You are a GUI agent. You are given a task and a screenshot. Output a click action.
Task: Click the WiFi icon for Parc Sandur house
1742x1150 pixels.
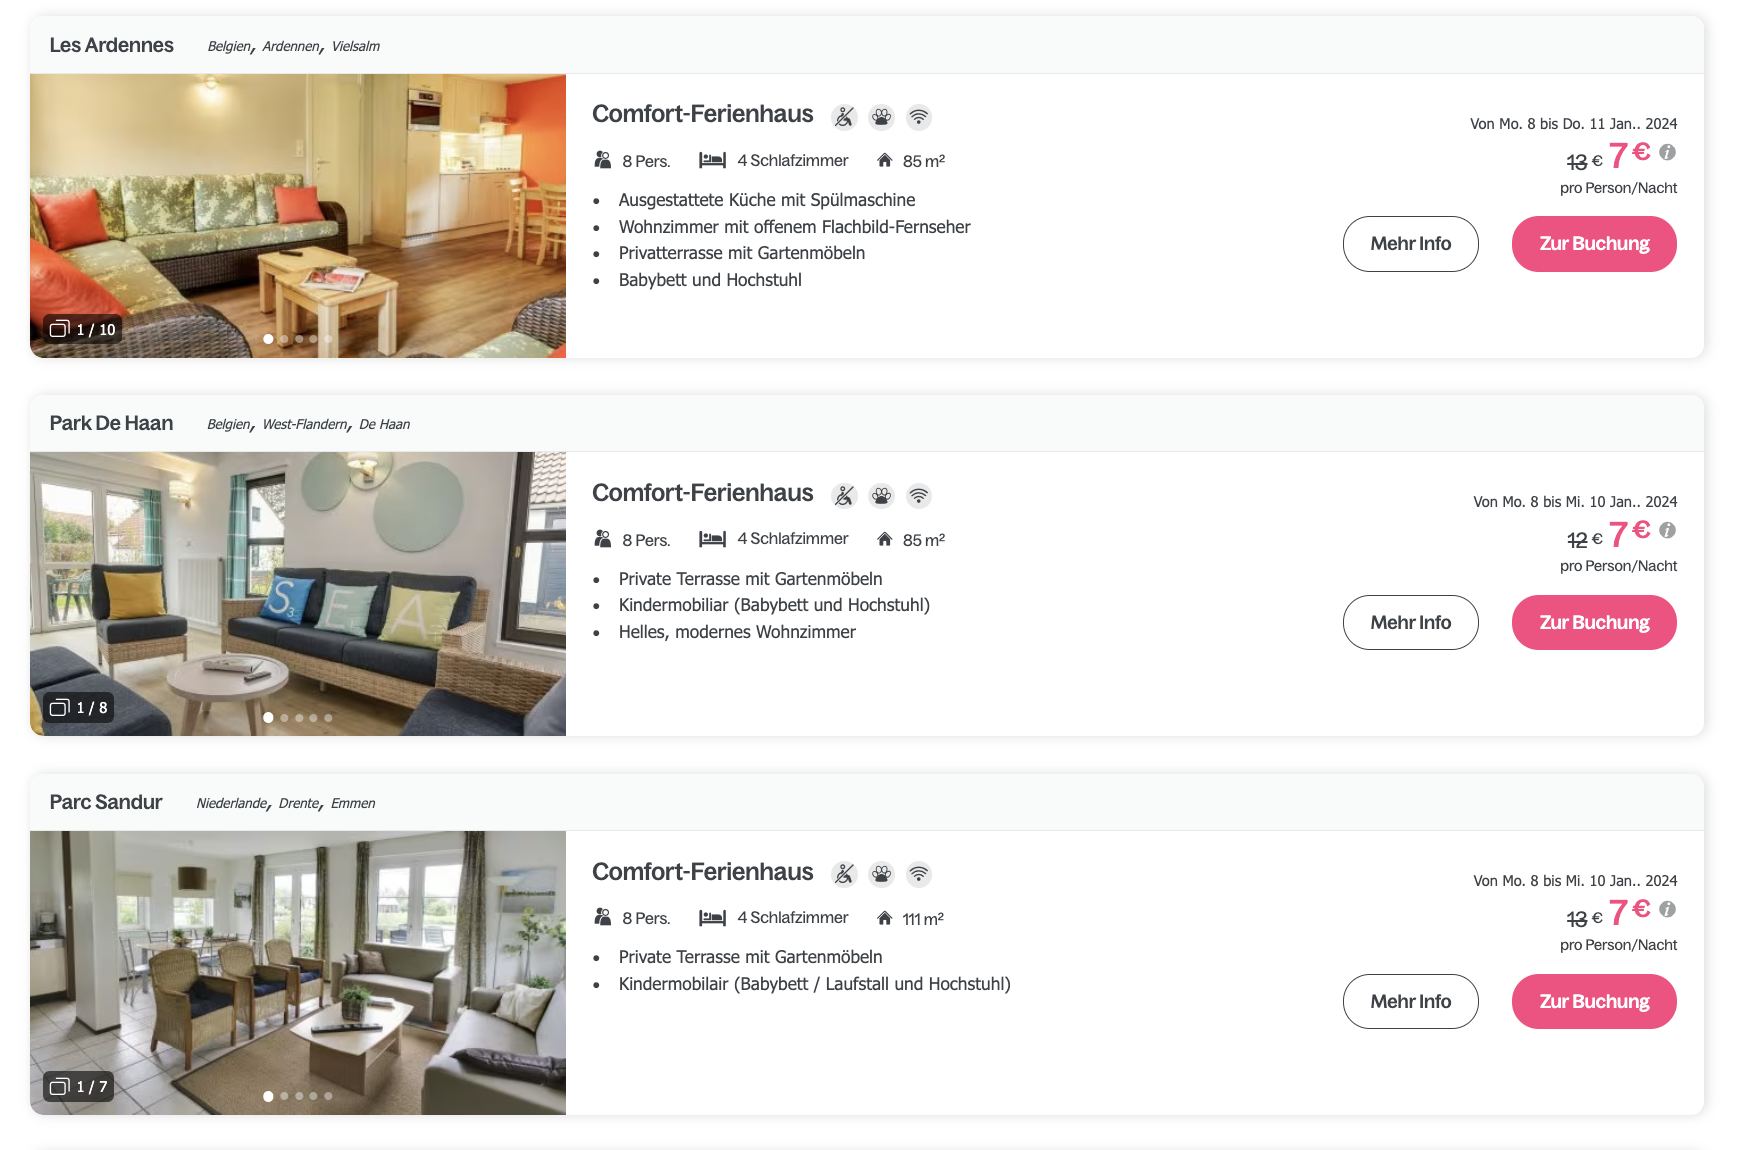pyautogui.click(x=918, y=874)
